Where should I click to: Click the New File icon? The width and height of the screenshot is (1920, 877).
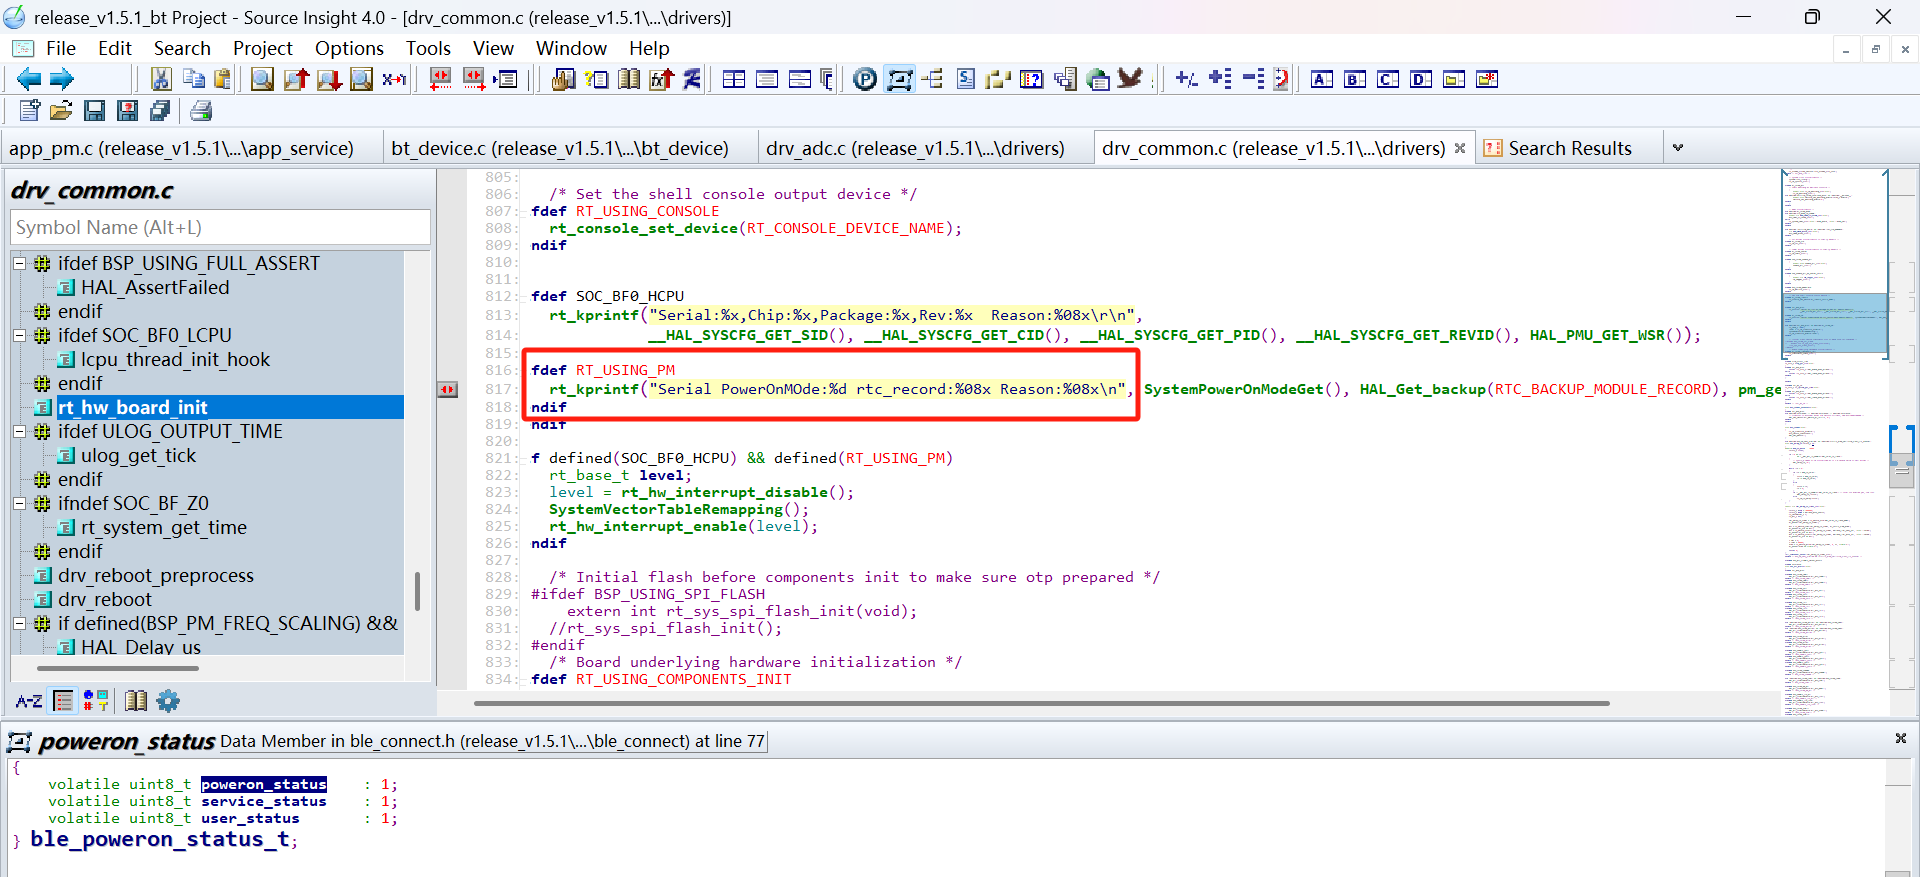(29, 111)
